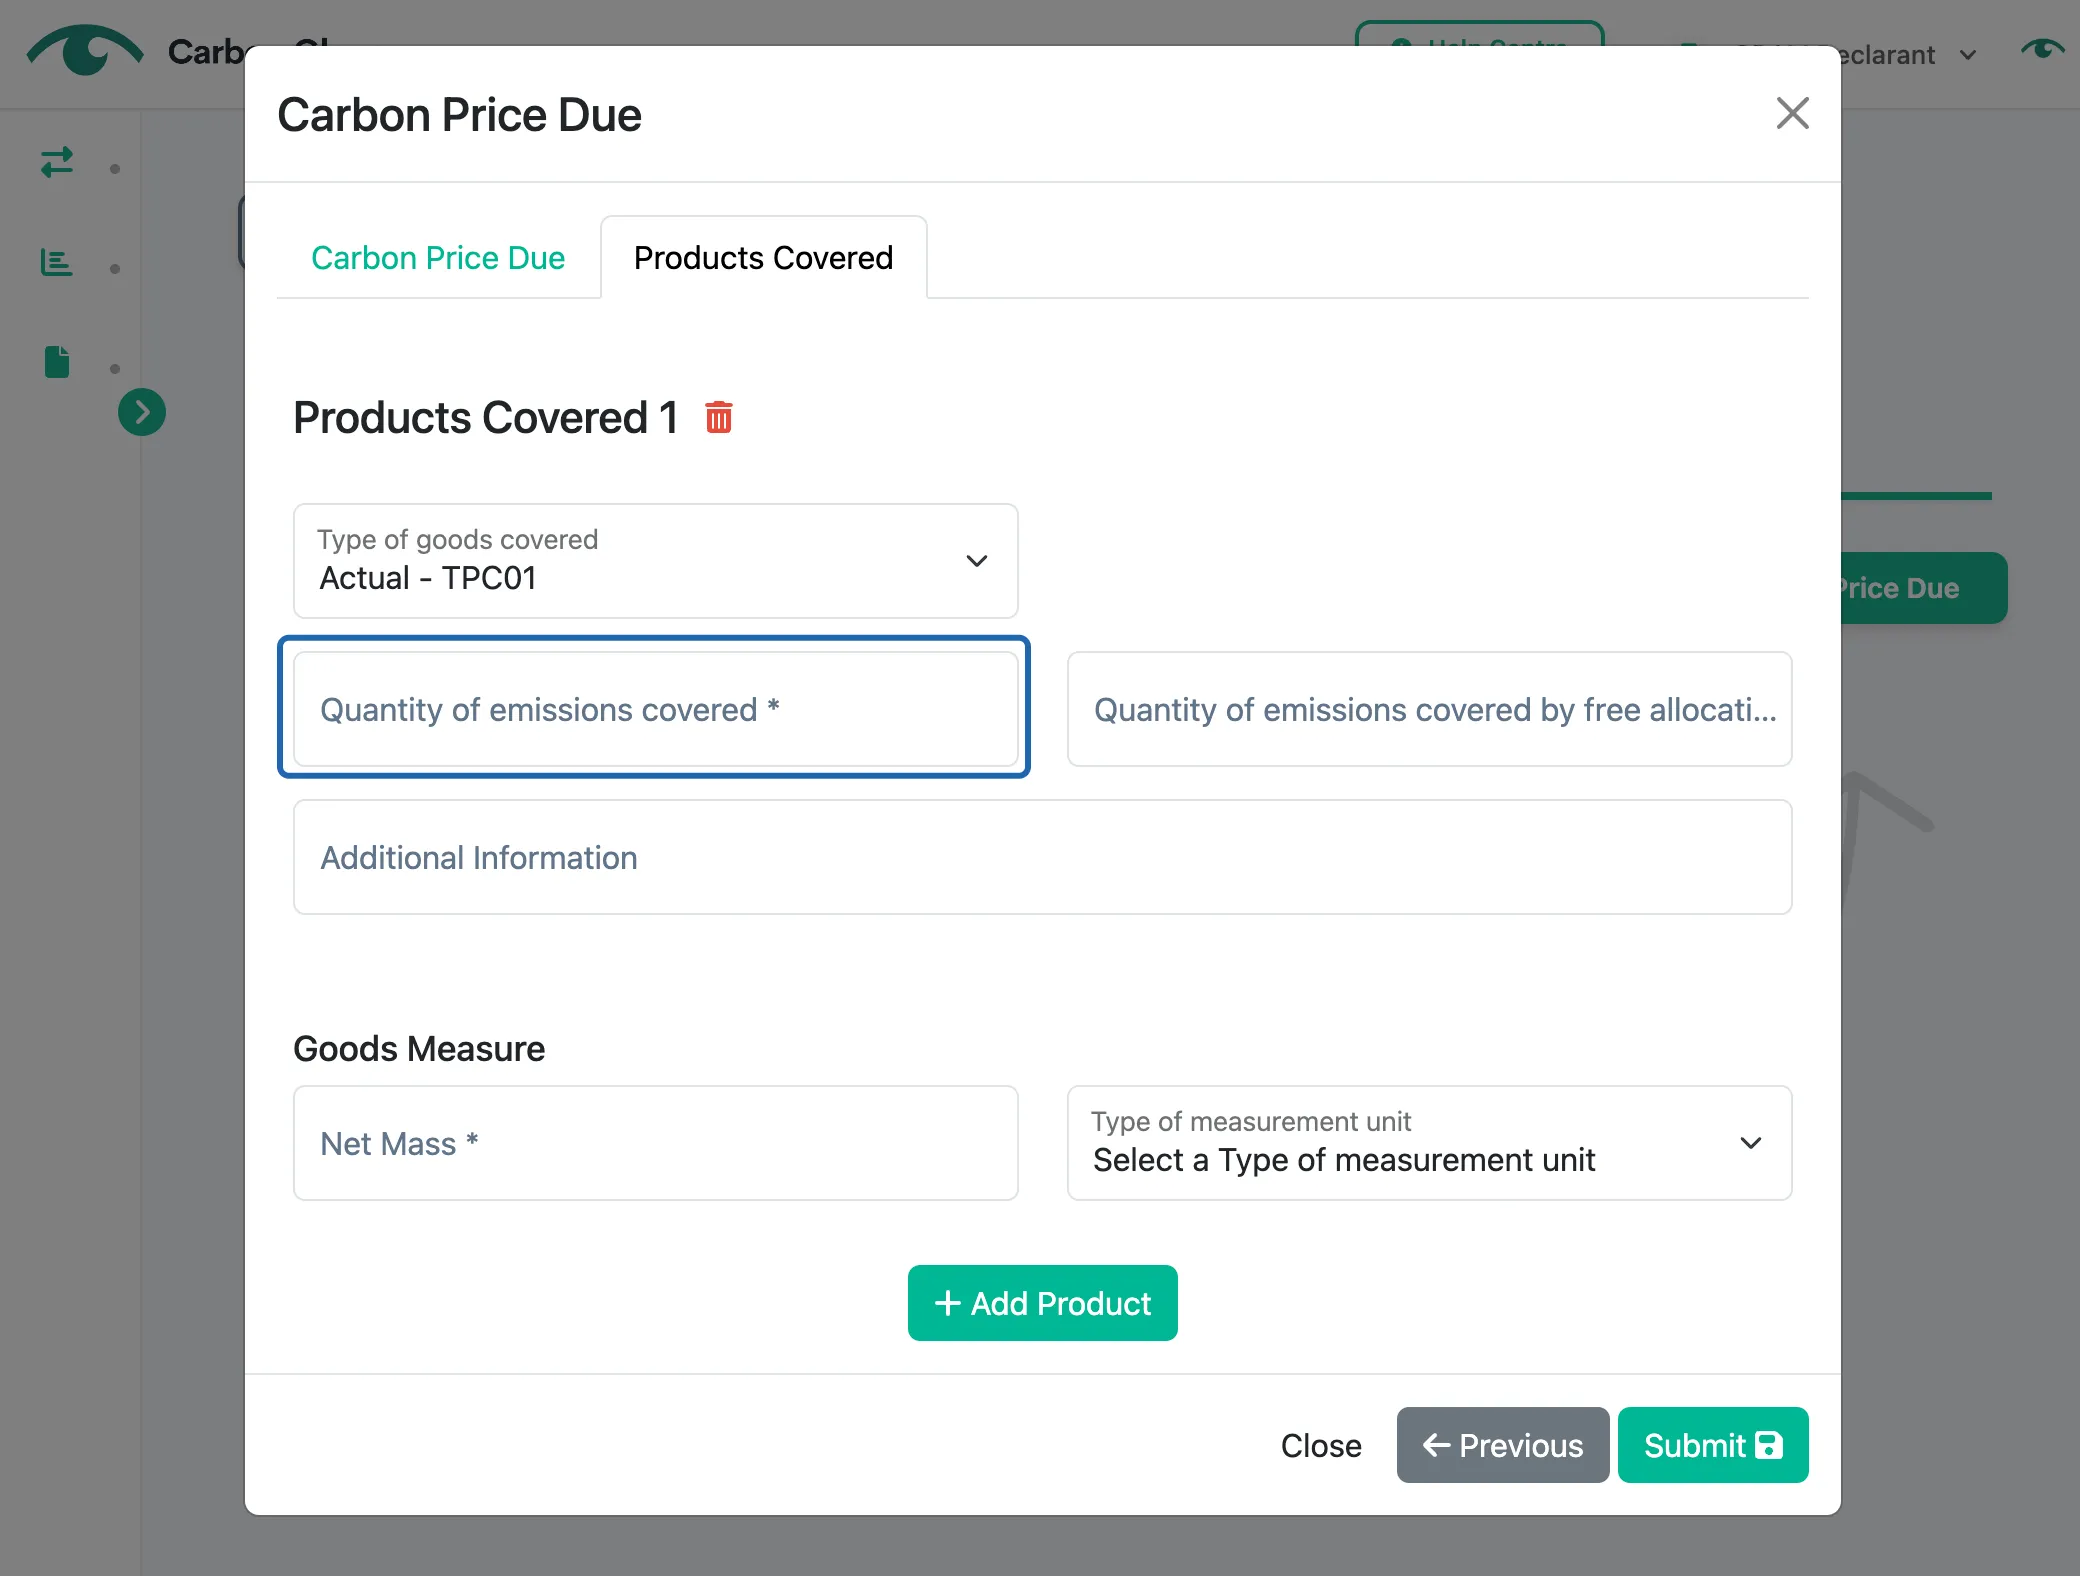Delete Products Covered 1 with trash icon

pos(718,417)
